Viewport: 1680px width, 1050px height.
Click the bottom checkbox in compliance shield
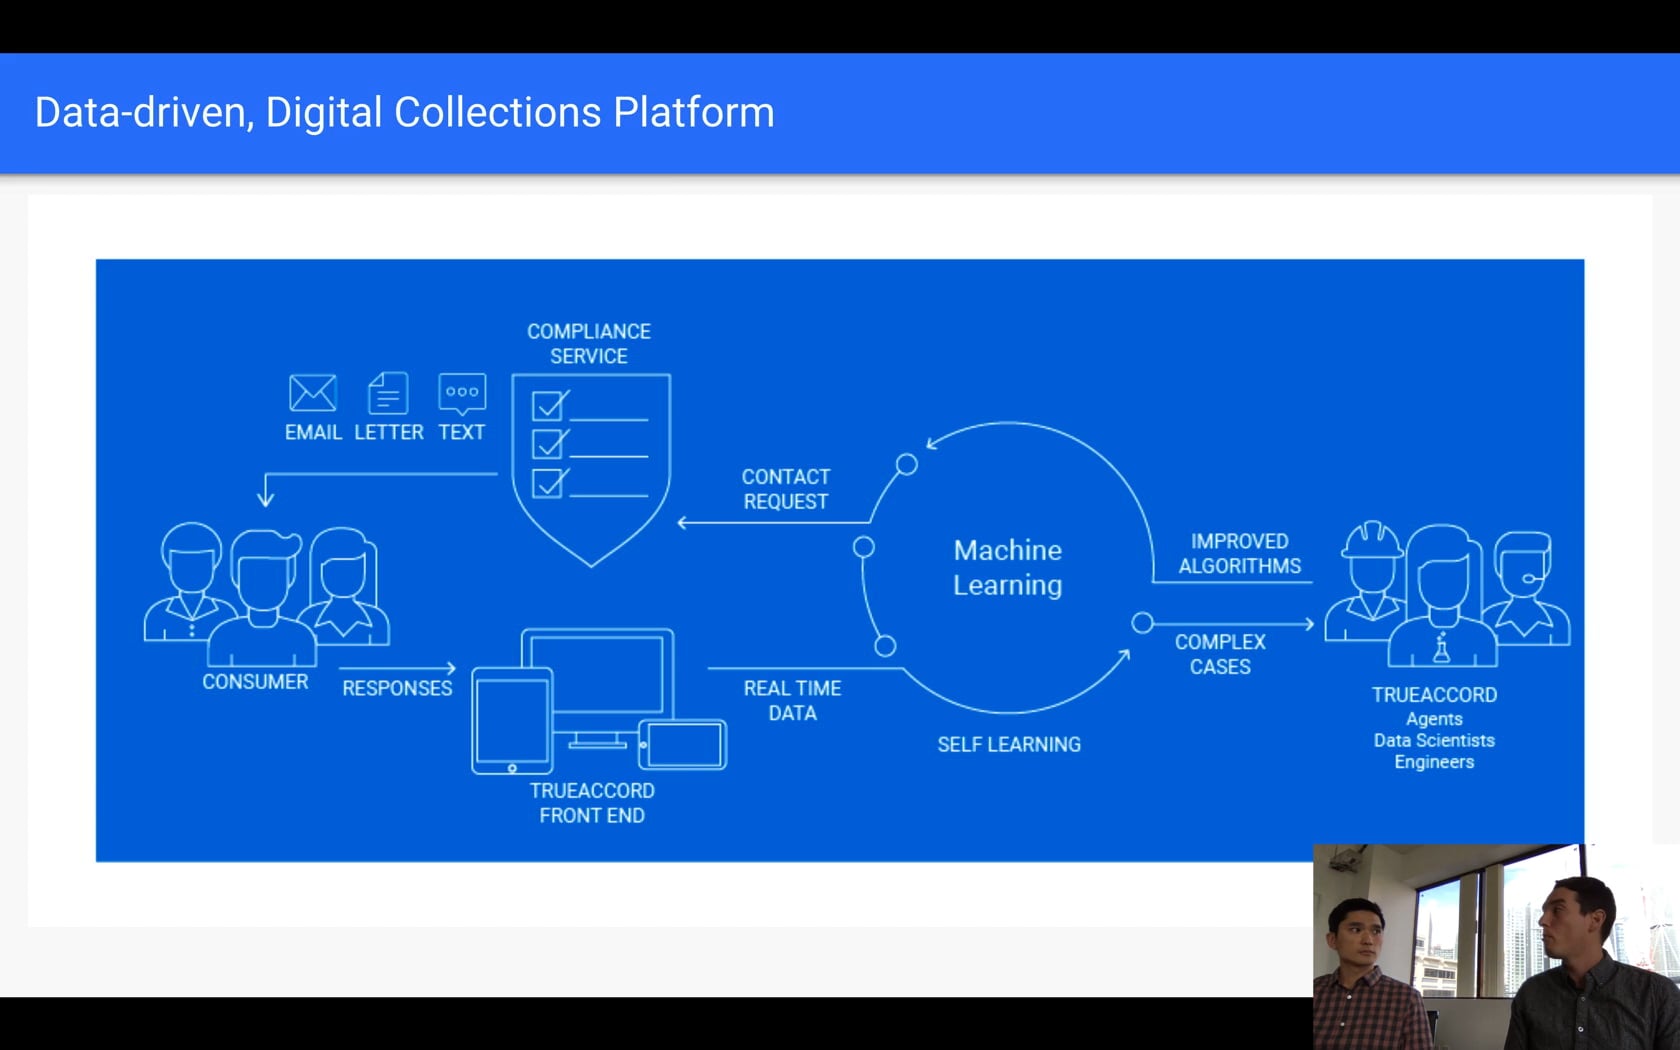549,483
